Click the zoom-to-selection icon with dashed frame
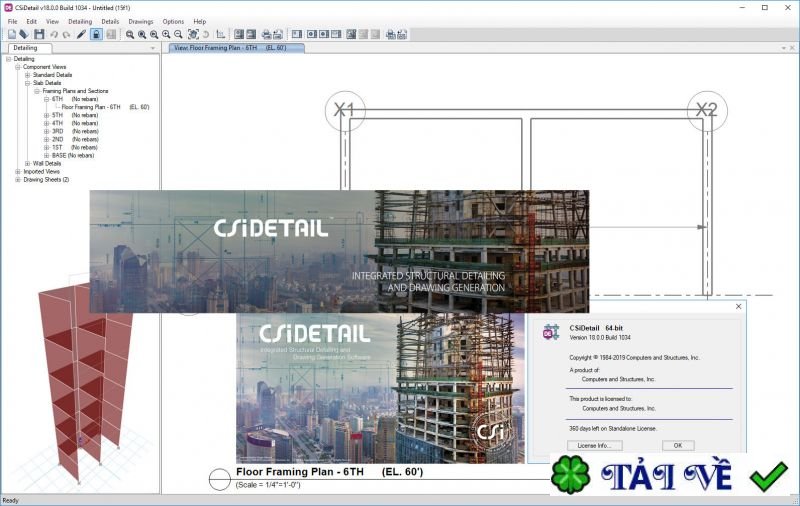Screen dimensions: 800x506 point(193,34)
